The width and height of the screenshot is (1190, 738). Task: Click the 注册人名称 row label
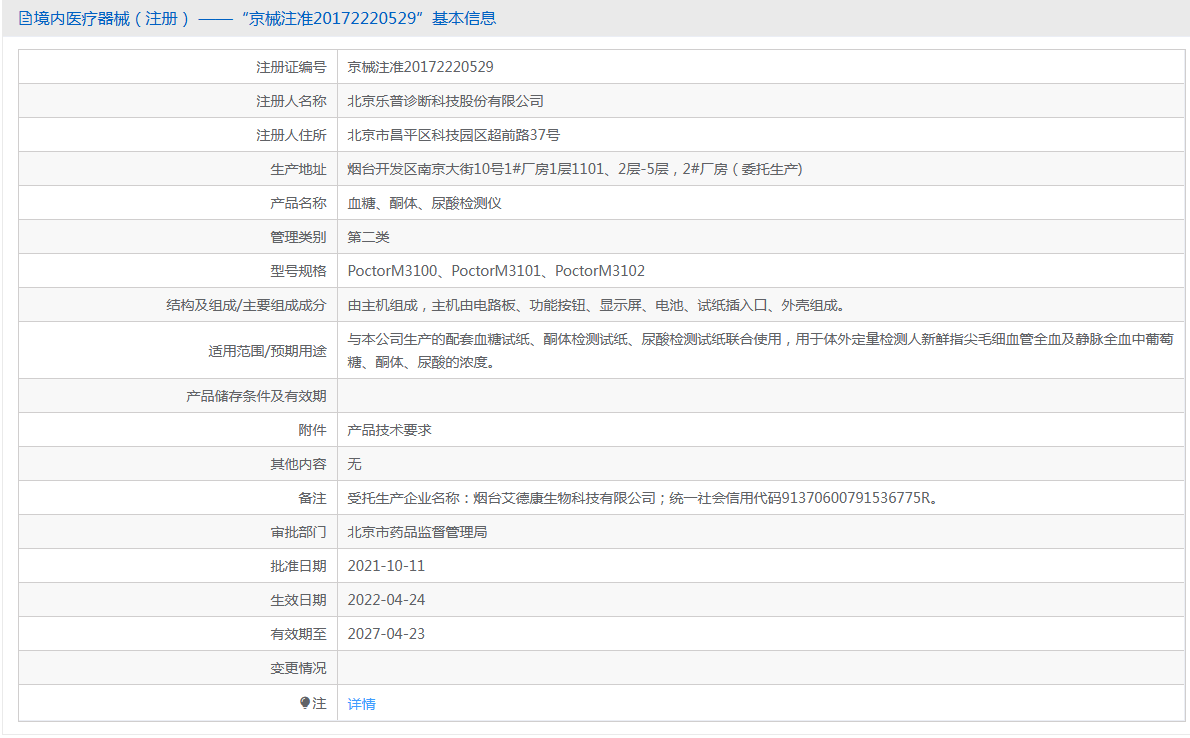coord(291,101)
